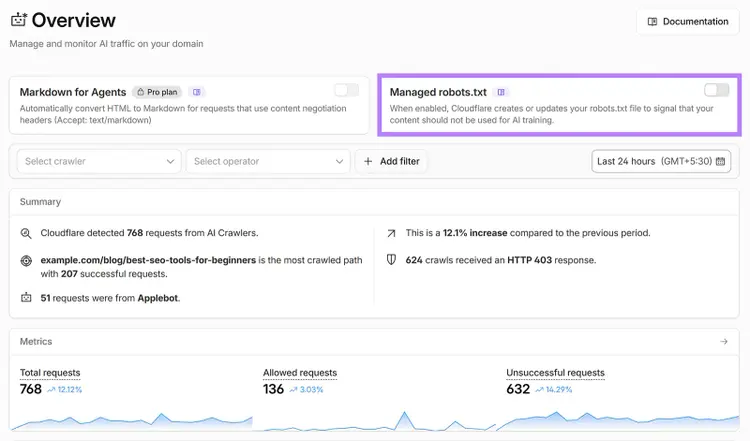This screenshot has height=441, width=750.
Task: Open docs icon next to Markdown for Agents
Action: [197, 92]
